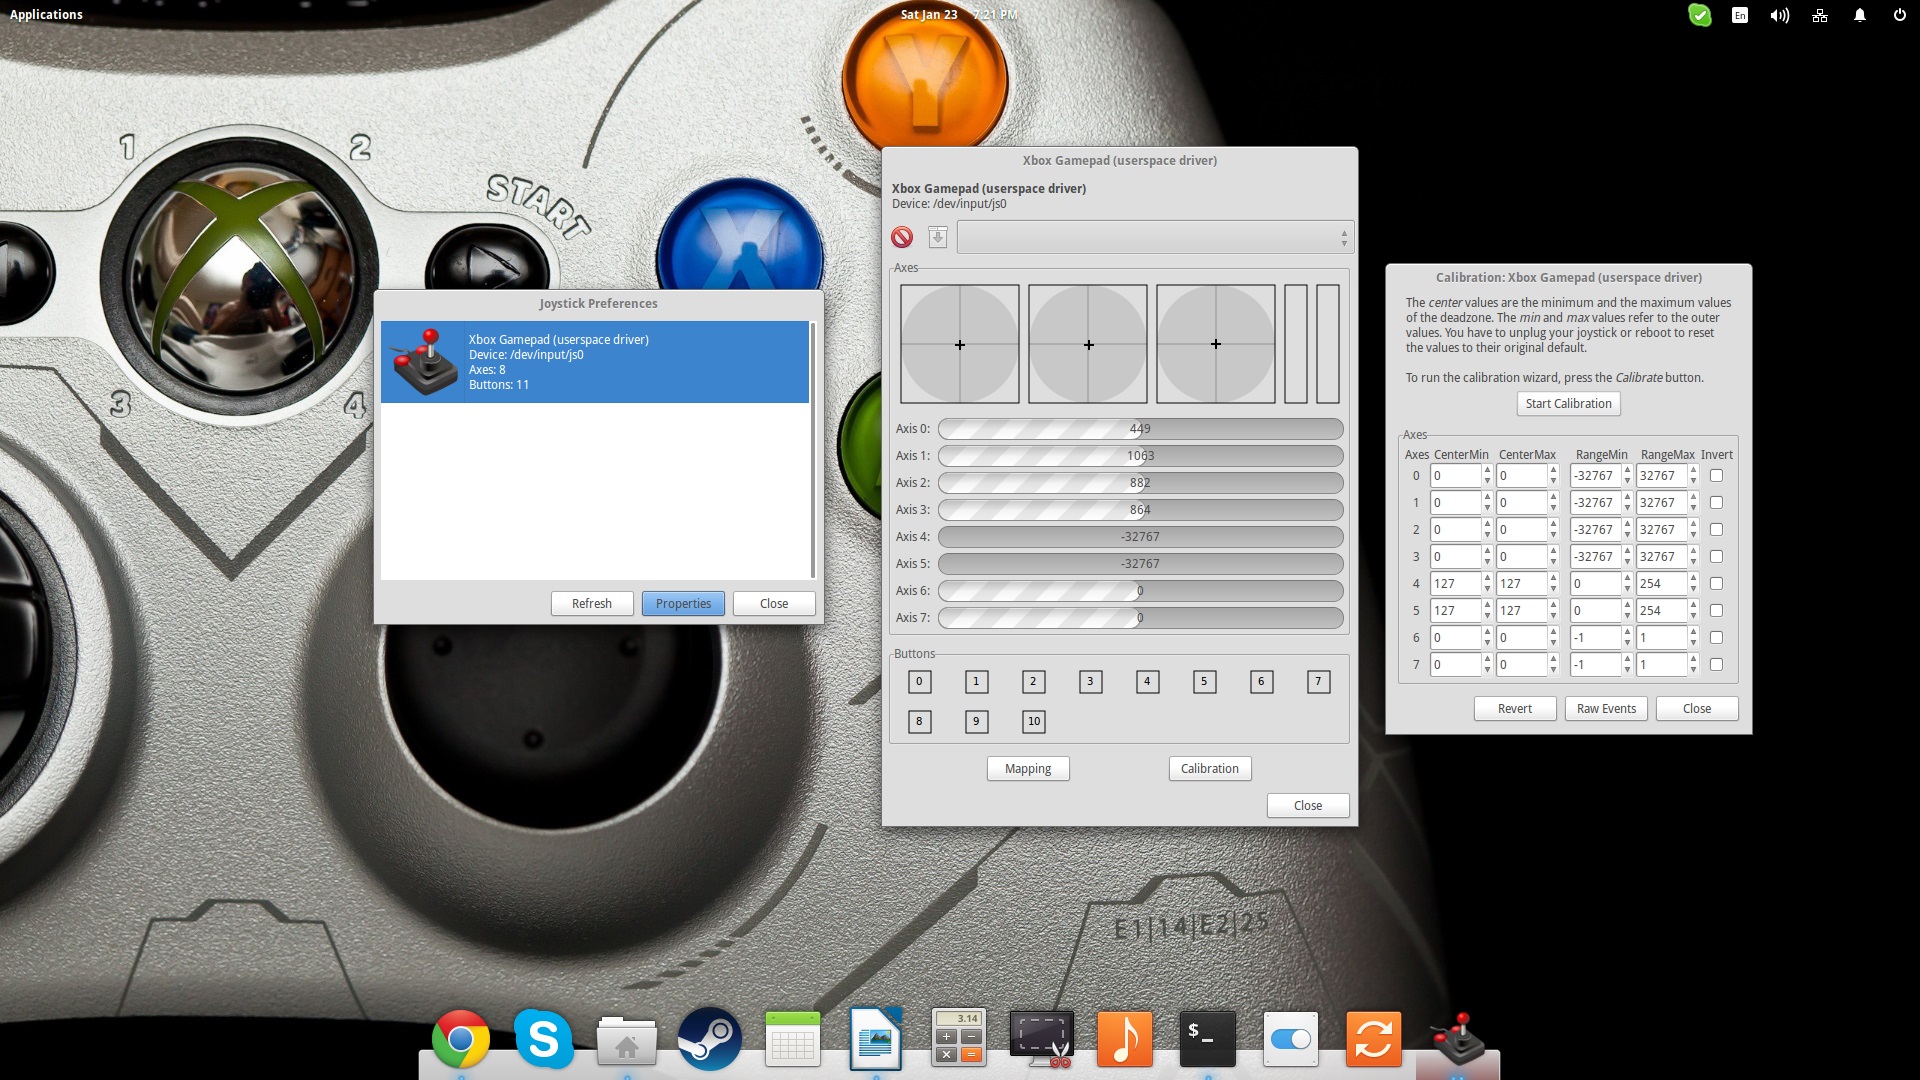Increment RangeMin stepper for axis 2

(1627, 524)
